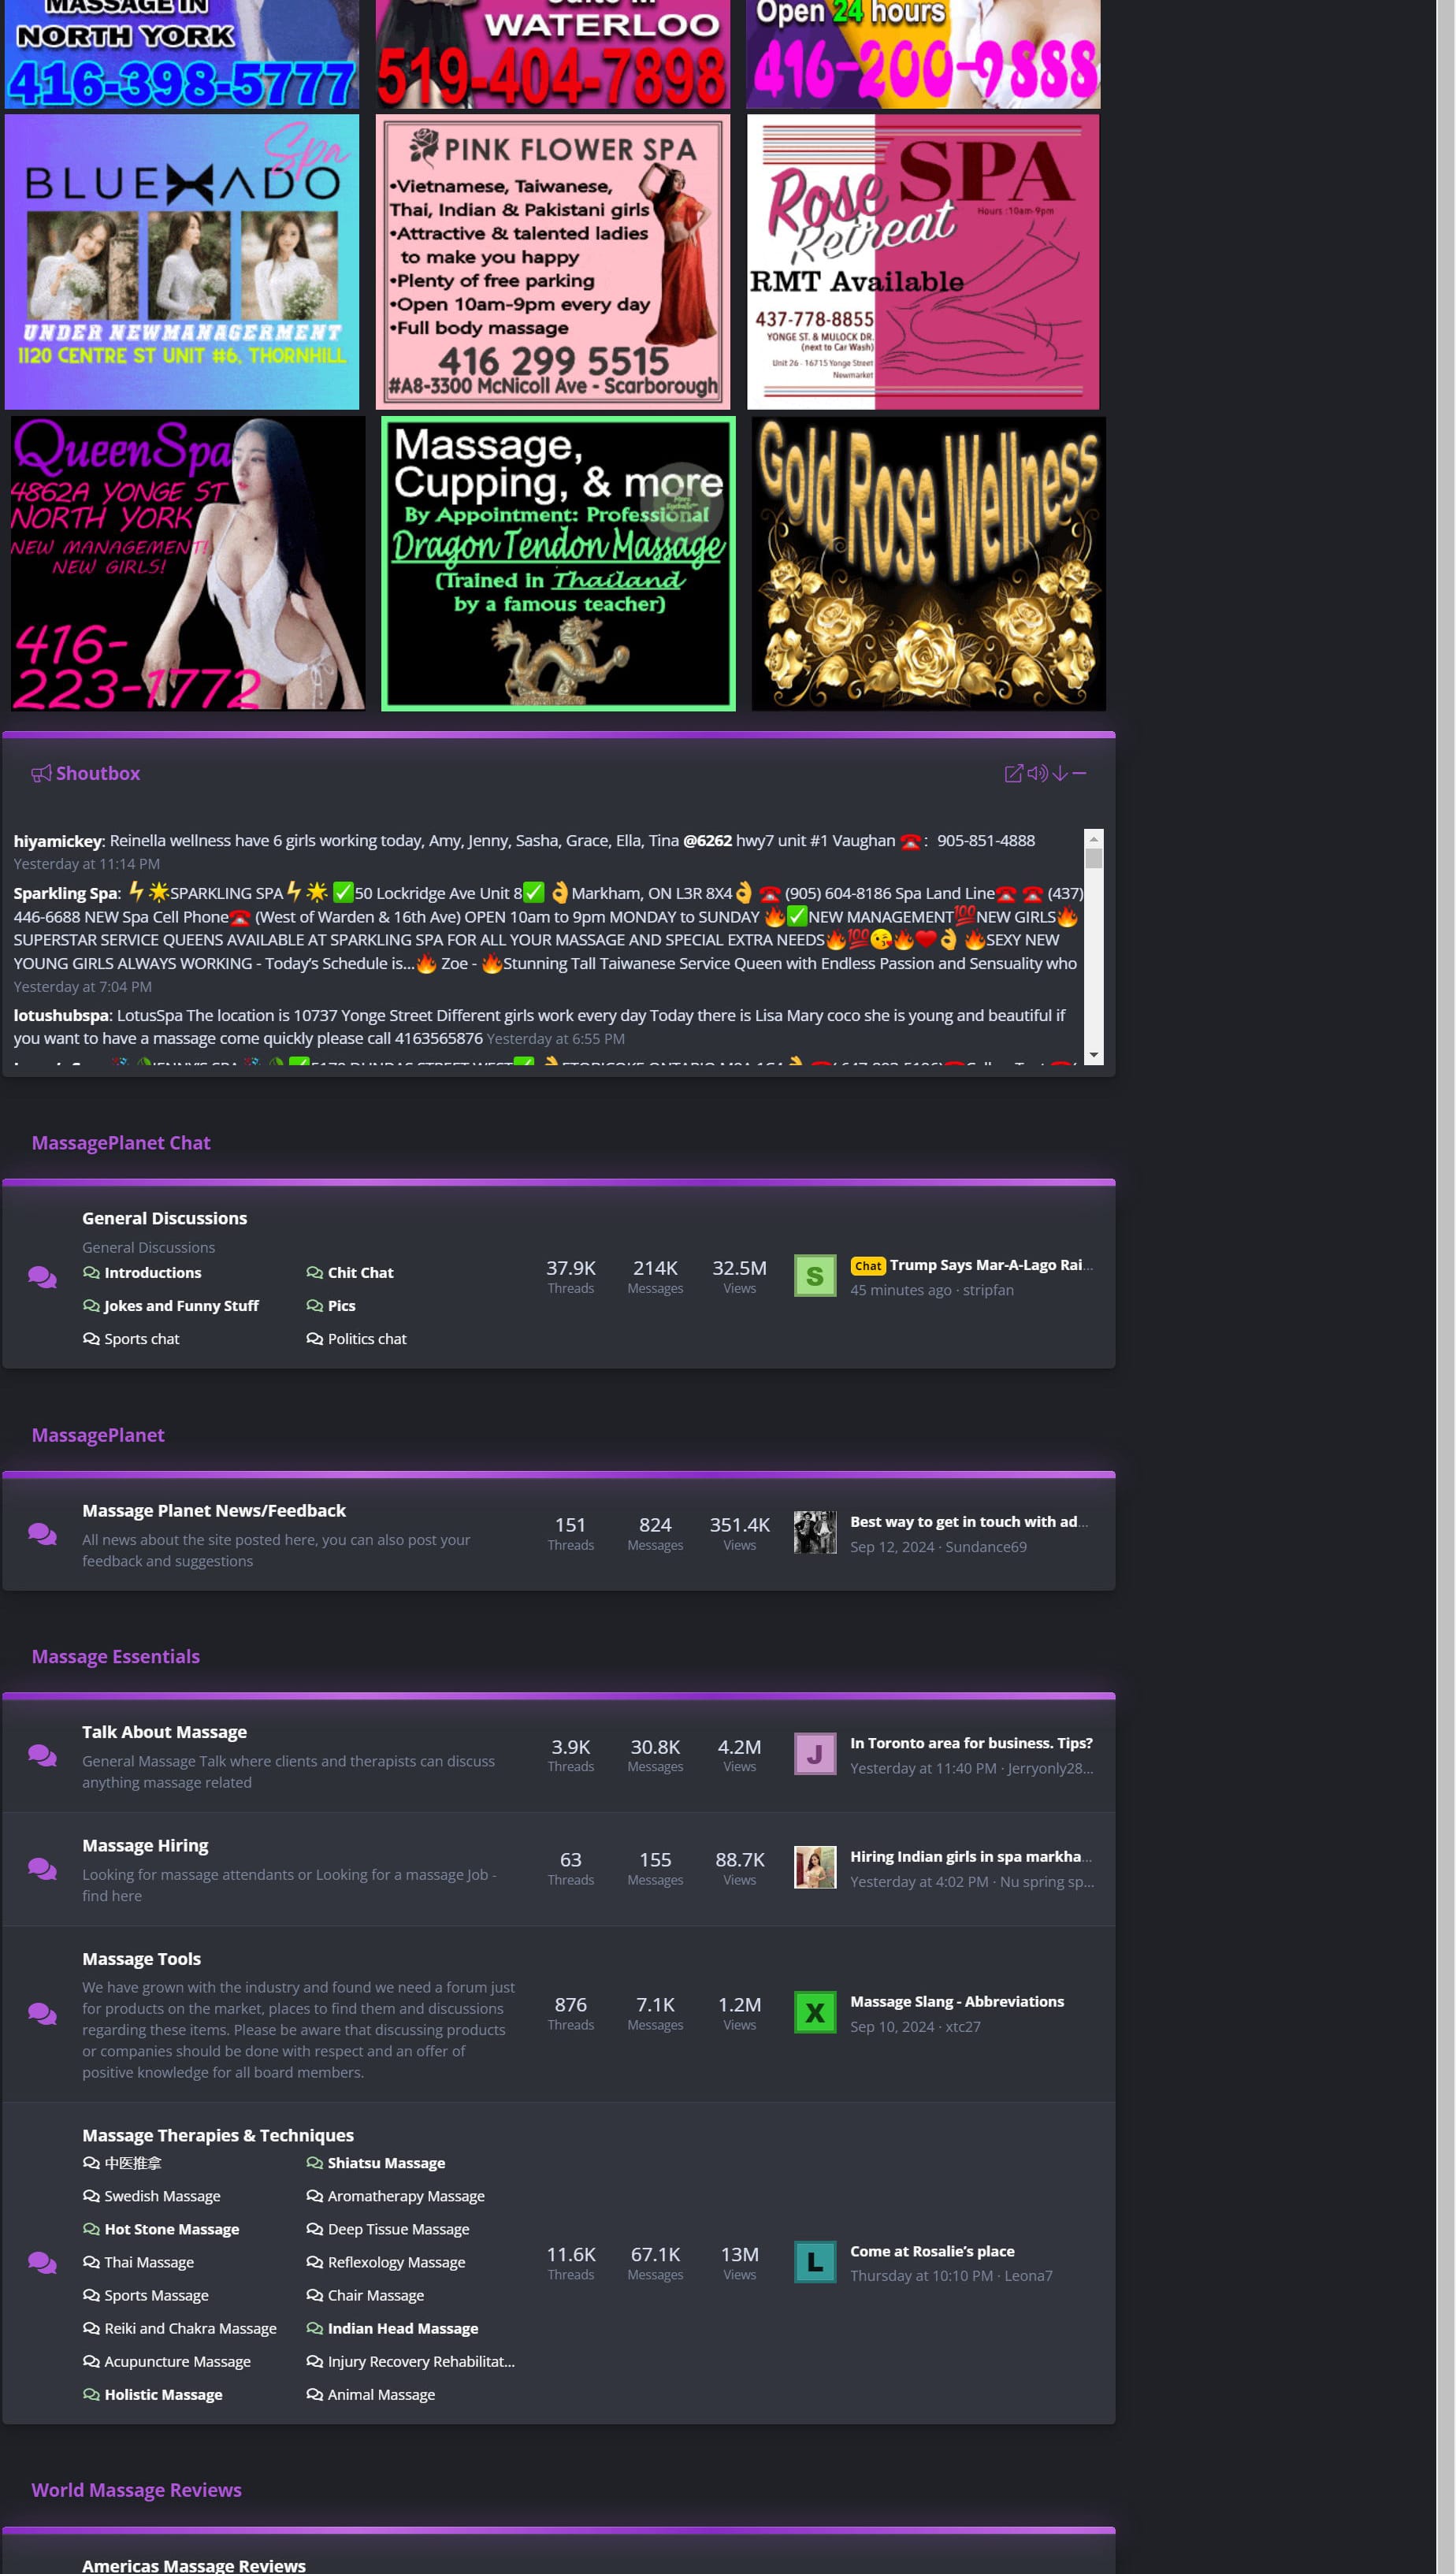The width and height of the screenshot is (1456, 2574).
Task: Select the Shiatsu Massage subforum
Action: point(386,2162)
